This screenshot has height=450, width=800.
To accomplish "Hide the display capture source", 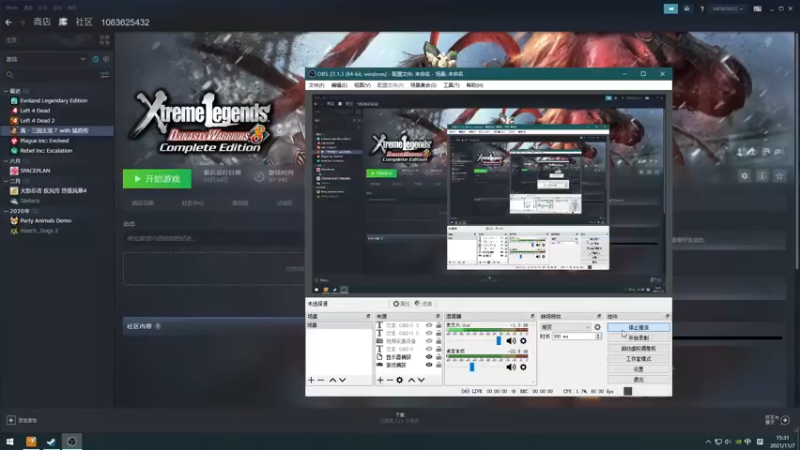I will pyautogui.click(x=429, y=357).
